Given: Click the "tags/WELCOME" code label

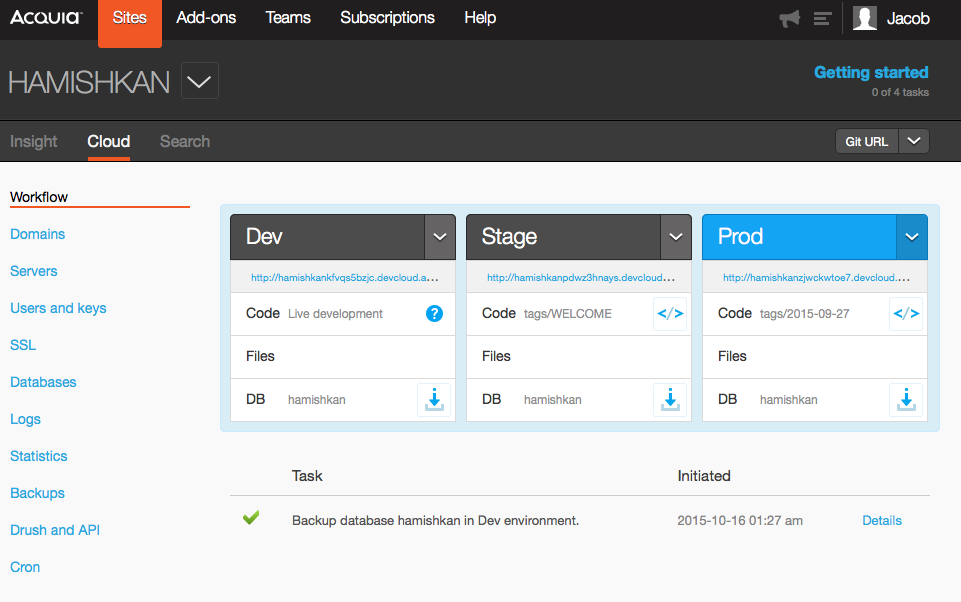Looking at the screenshot, I should (568, 314).
